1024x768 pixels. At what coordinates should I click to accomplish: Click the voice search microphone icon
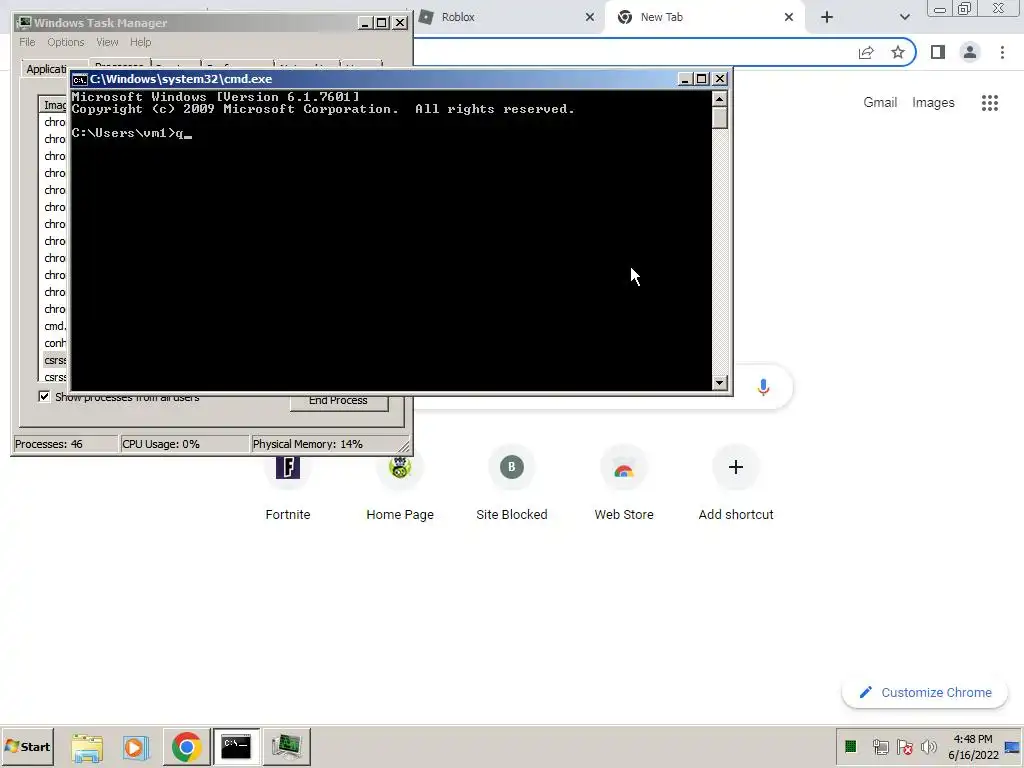click(x=763, y=387)
